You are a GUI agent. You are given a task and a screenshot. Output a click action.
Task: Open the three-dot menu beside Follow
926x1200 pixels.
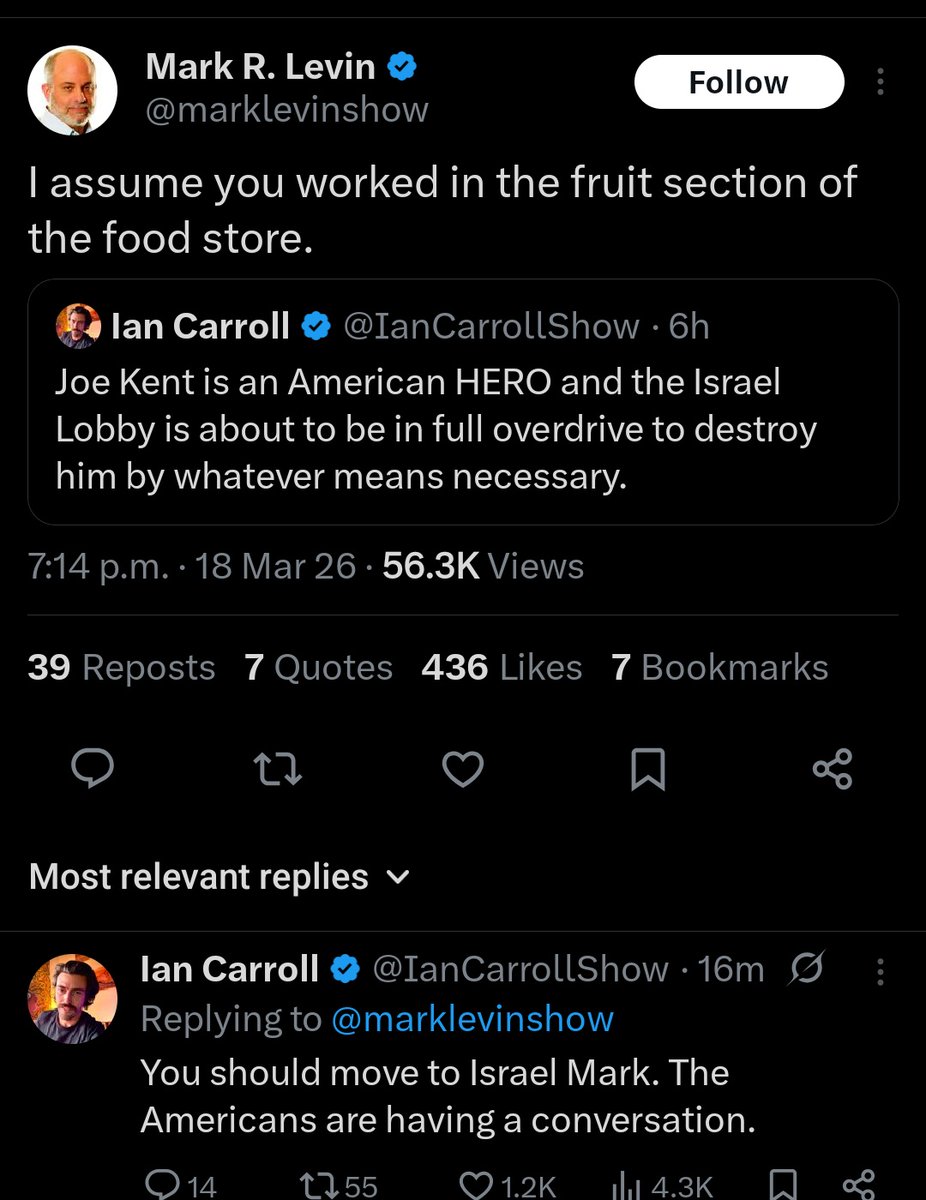pyautogui.click(x=880, y=82)
